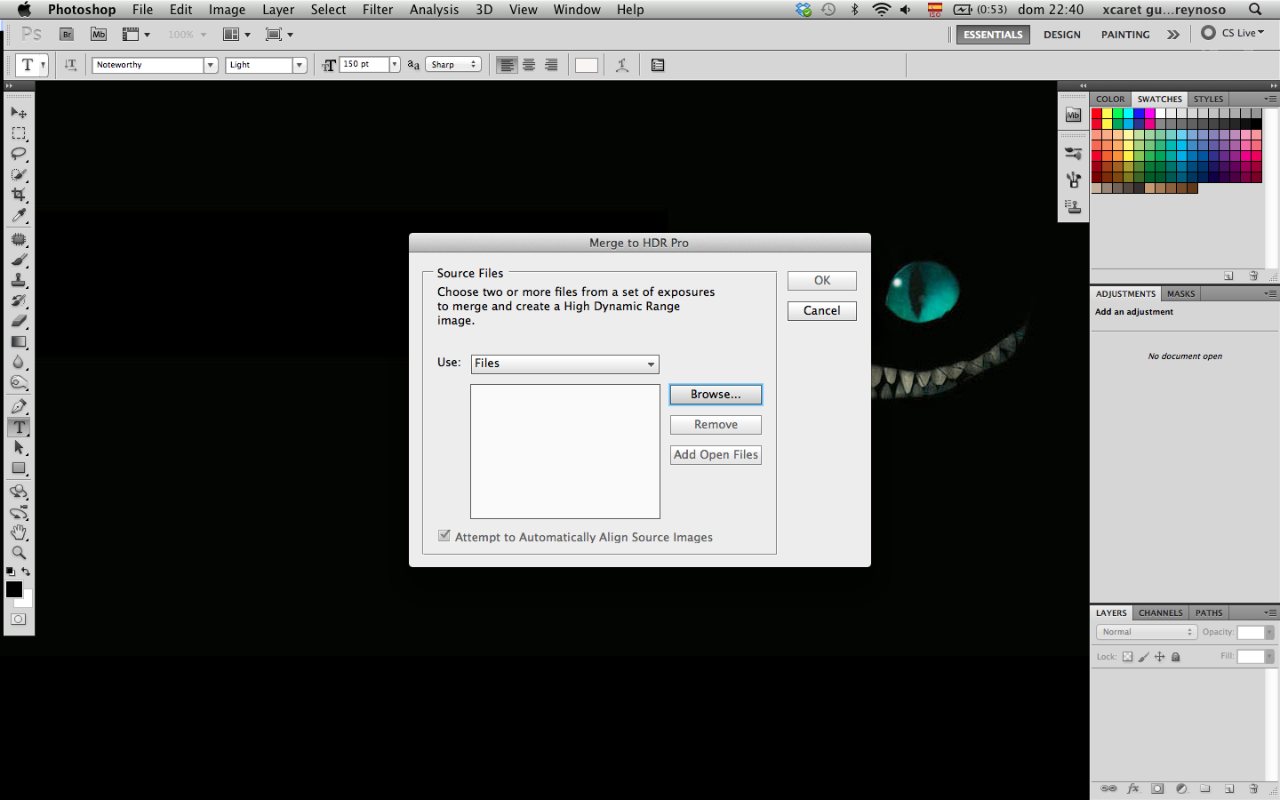Viewport: 1280px width, 800px height.
Task: Launch Mini Bridge from the application bar
Action: [x=98, y=34]
